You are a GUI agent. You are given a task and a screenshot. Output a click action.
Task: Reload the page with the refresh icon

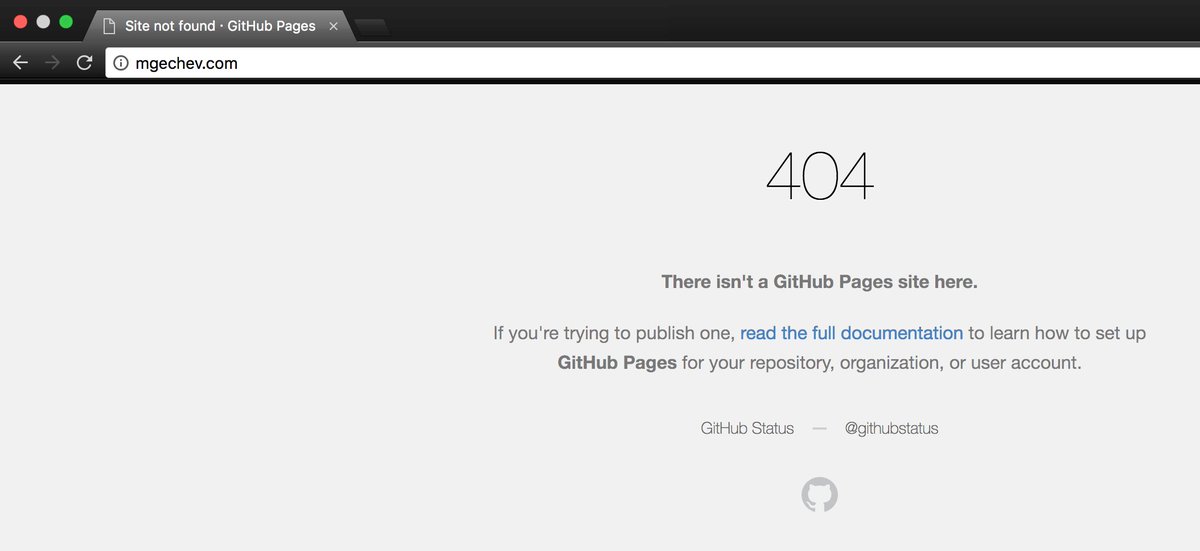coord(85,63)
